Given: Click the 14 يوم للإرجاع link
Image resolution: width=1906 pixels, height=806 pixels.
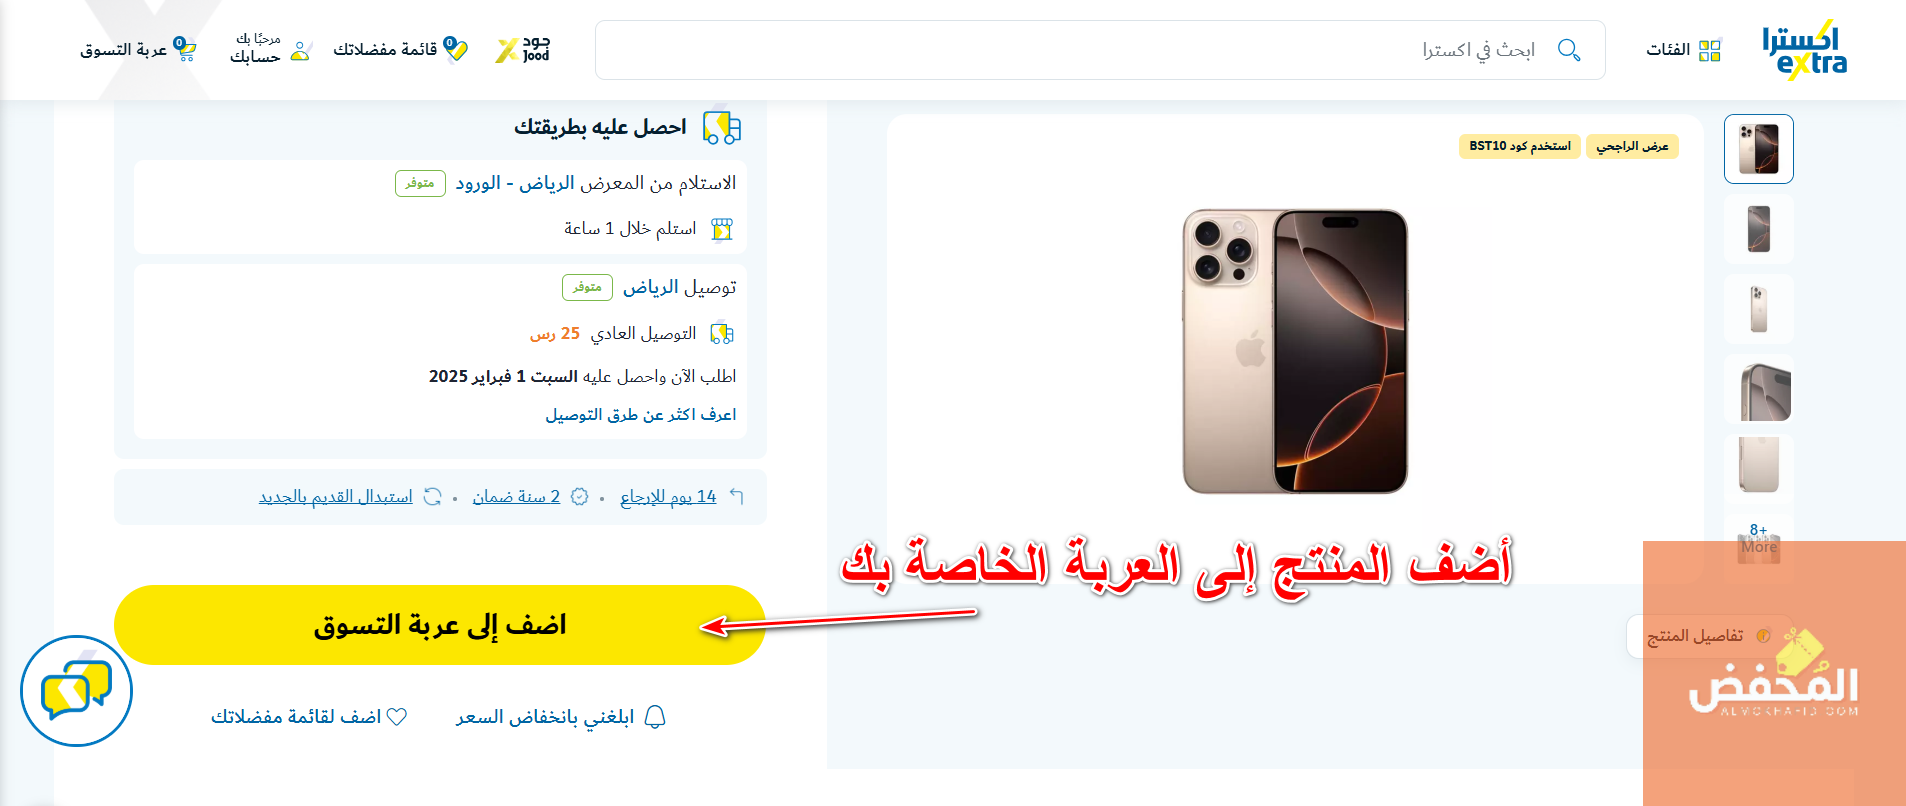Looking at the screenshot, I should coord(668,497).
